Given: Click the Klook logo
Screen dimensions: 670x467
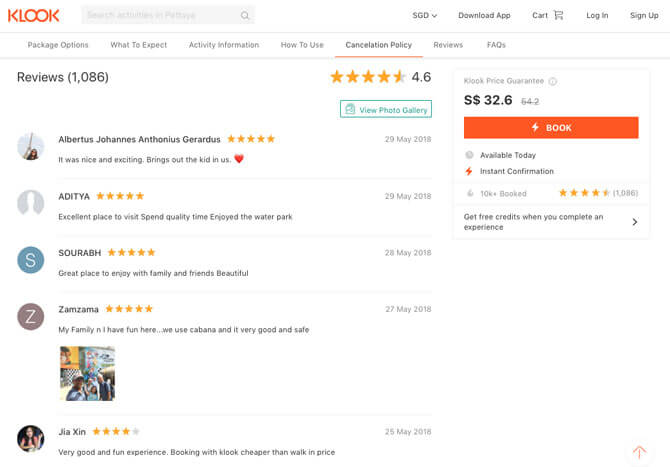Looking at the screenshot, I should (x=34, y=15).
